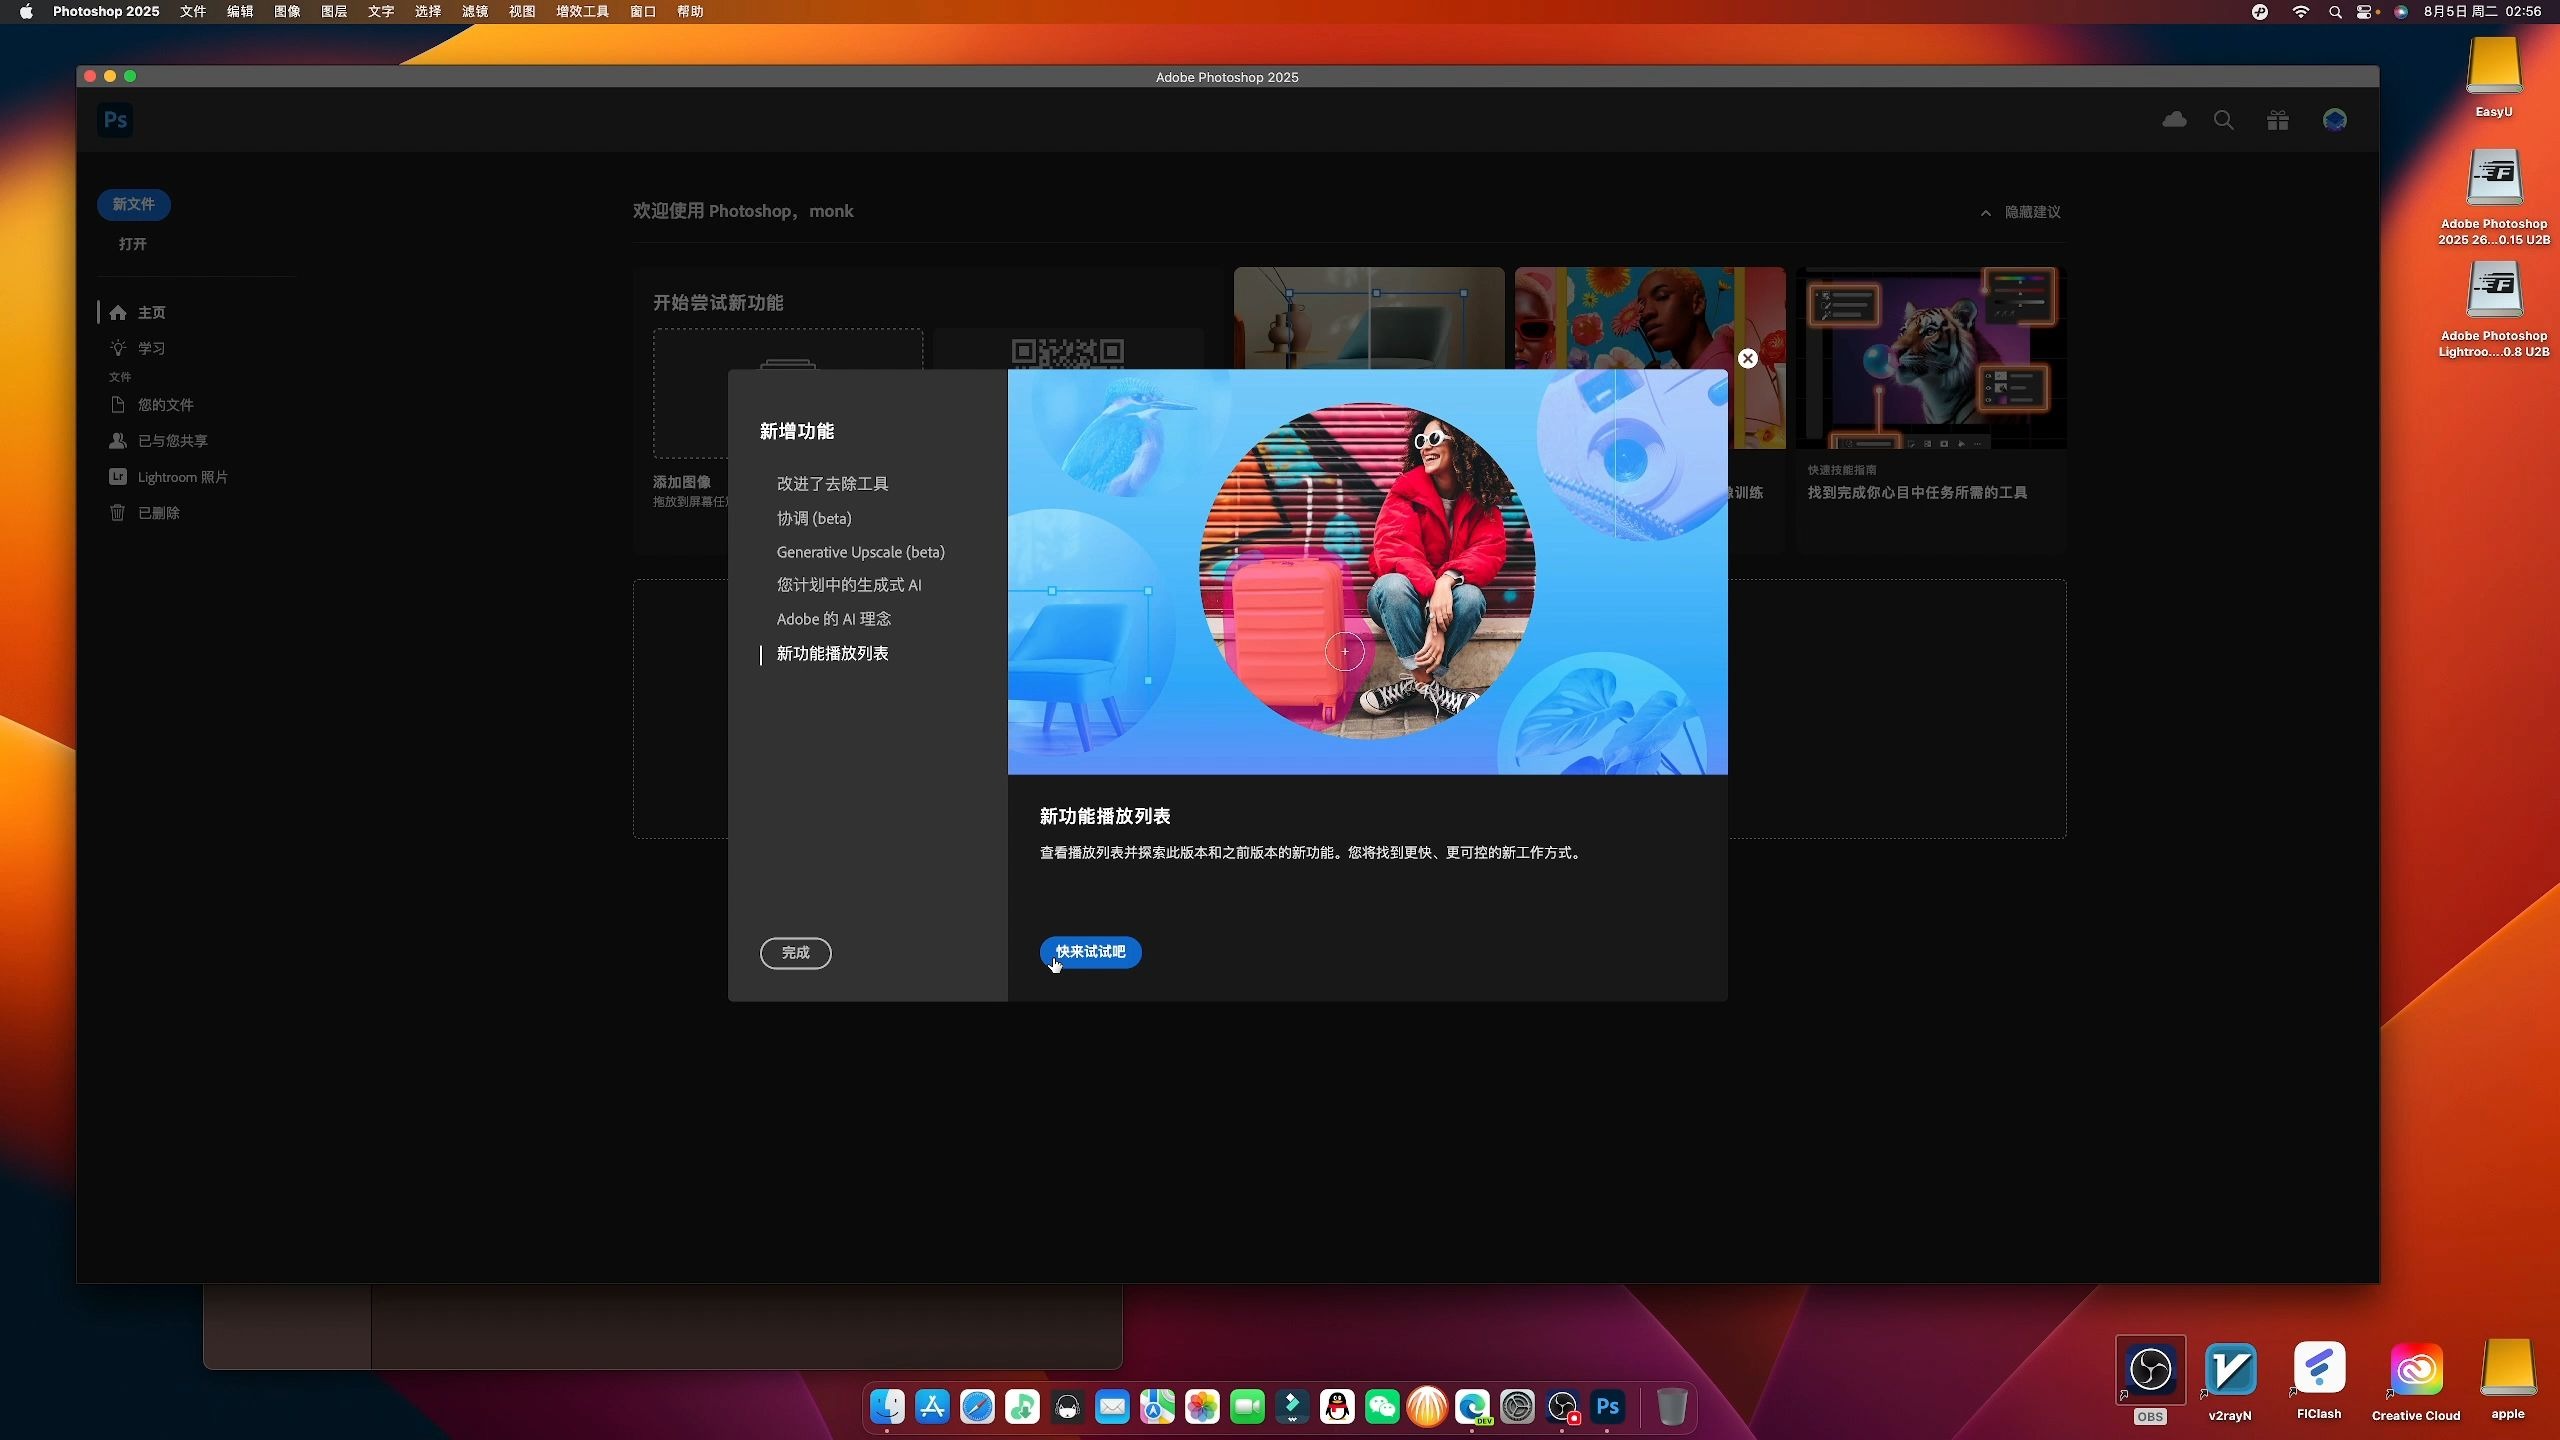Click the 快来试试吧 button
This screenshot has height=1440, width=2560.
click(1090, 952)
